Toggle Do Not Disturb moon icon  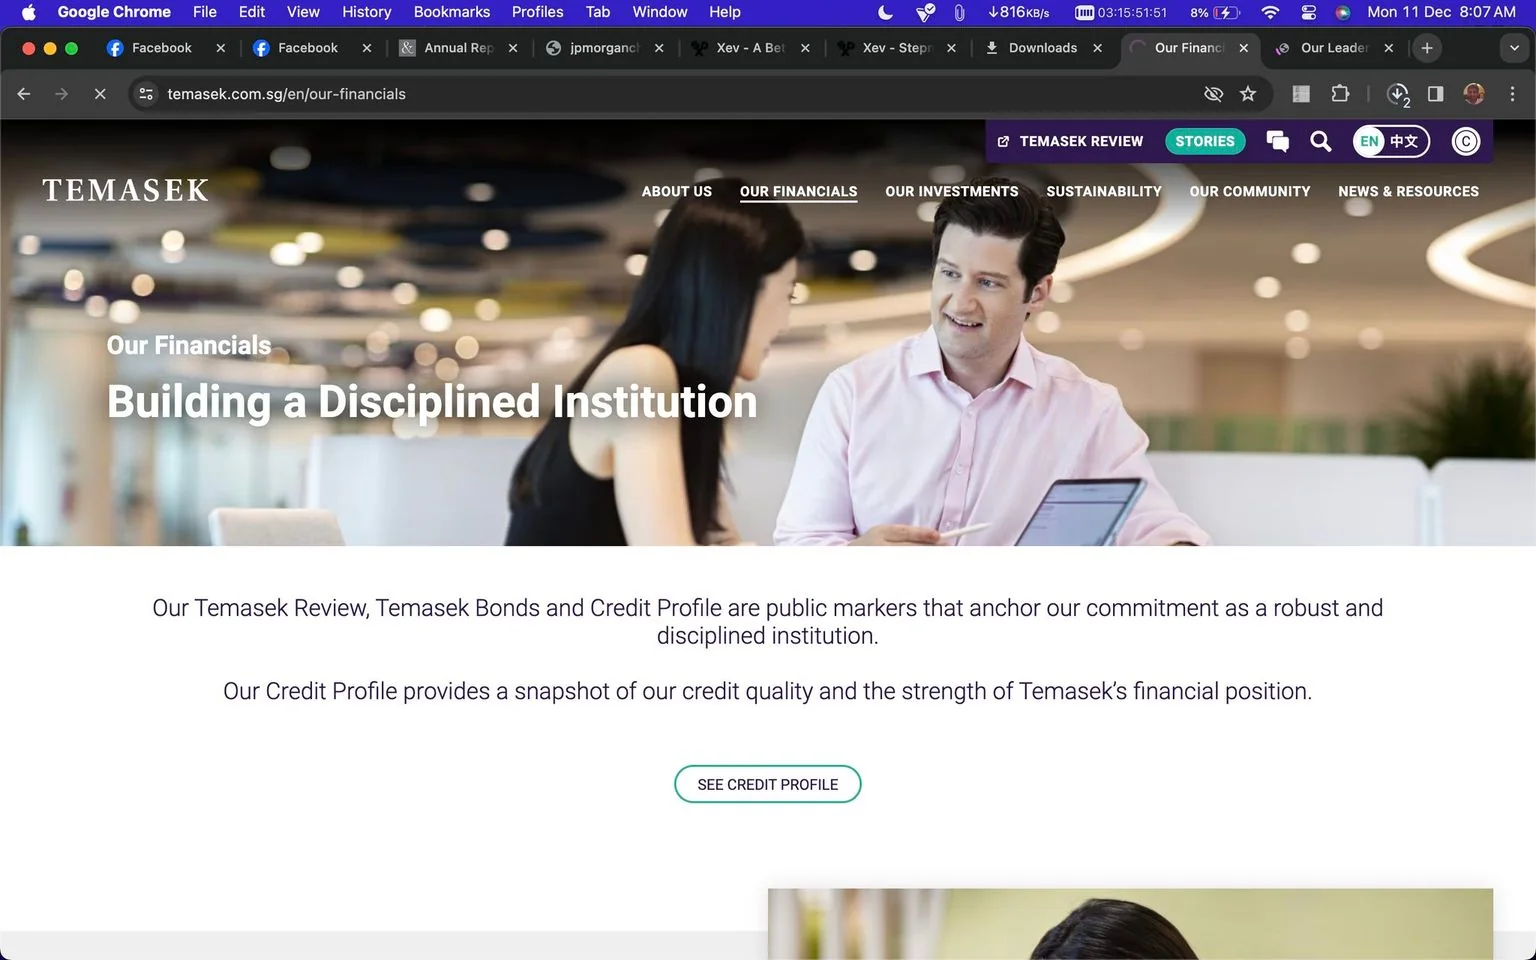coord(885,12)
